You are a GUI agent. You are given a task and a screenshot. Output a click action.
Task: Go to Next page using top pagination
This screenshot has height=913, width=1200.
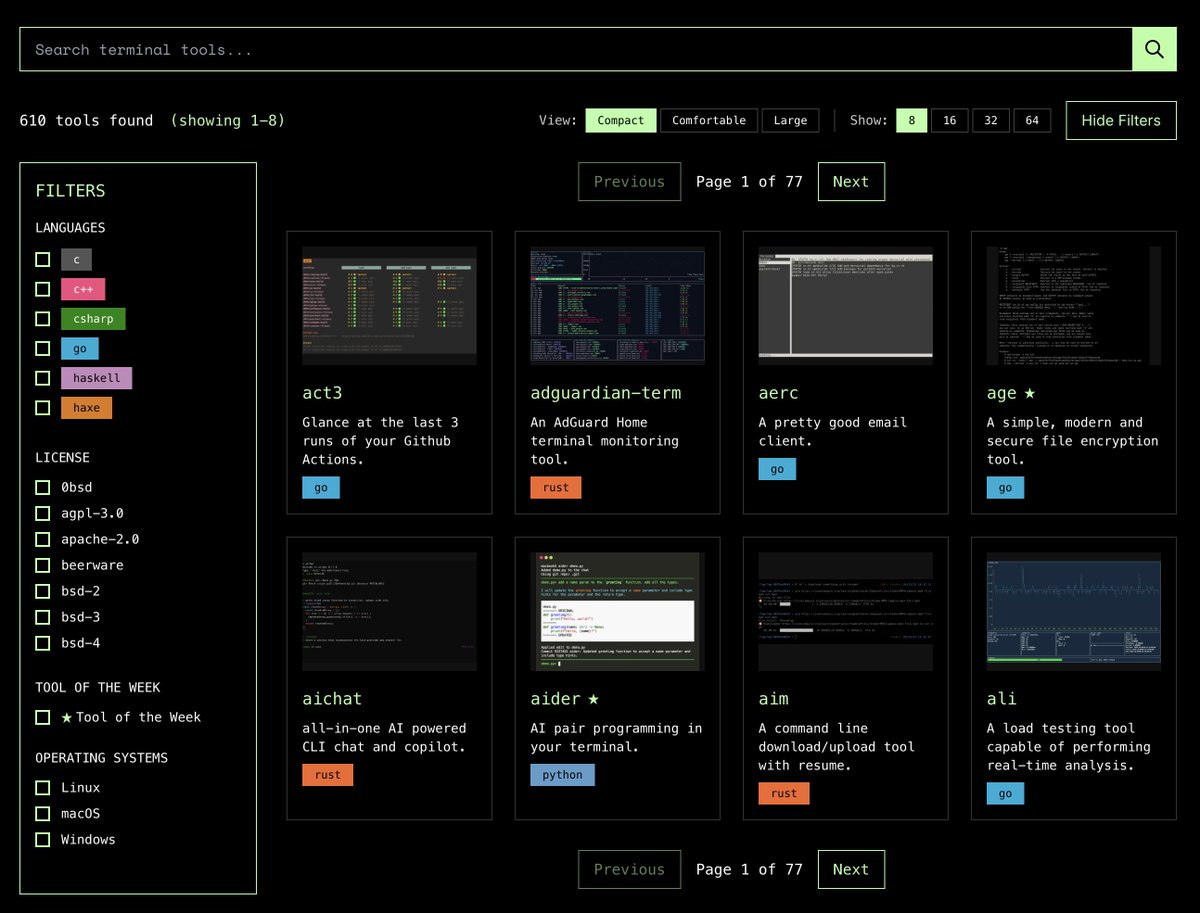(851, 181)
